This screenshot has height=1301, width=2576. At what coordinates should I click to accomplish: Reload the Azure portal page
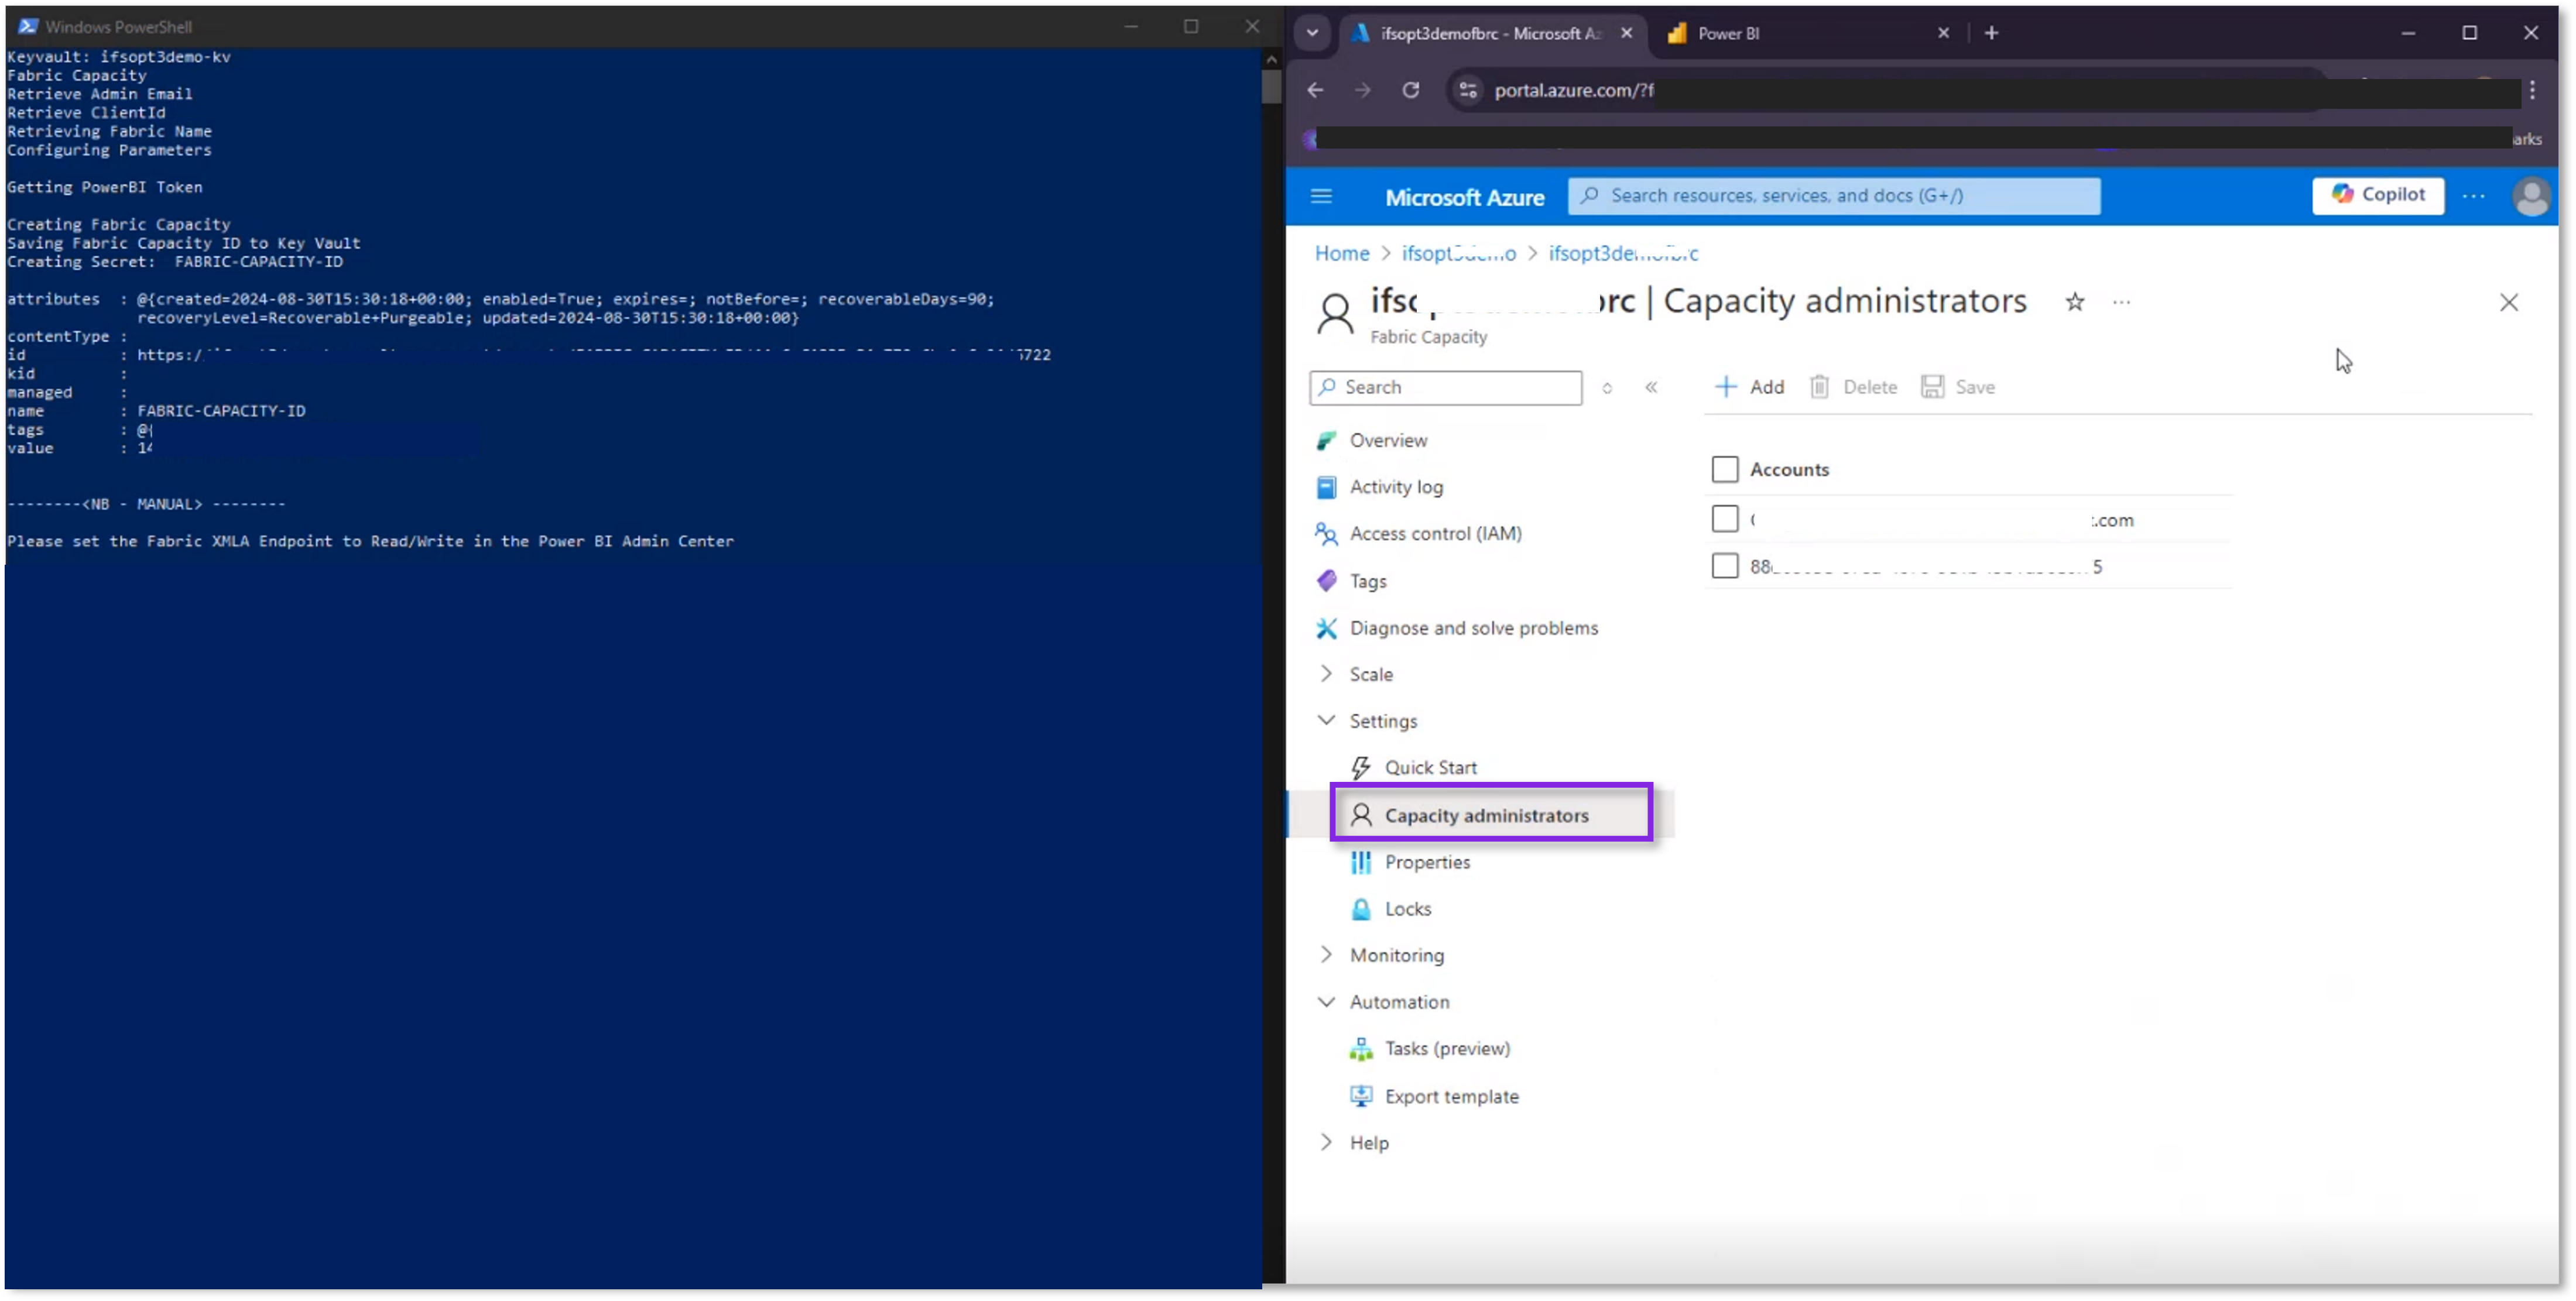[1410, 90]
